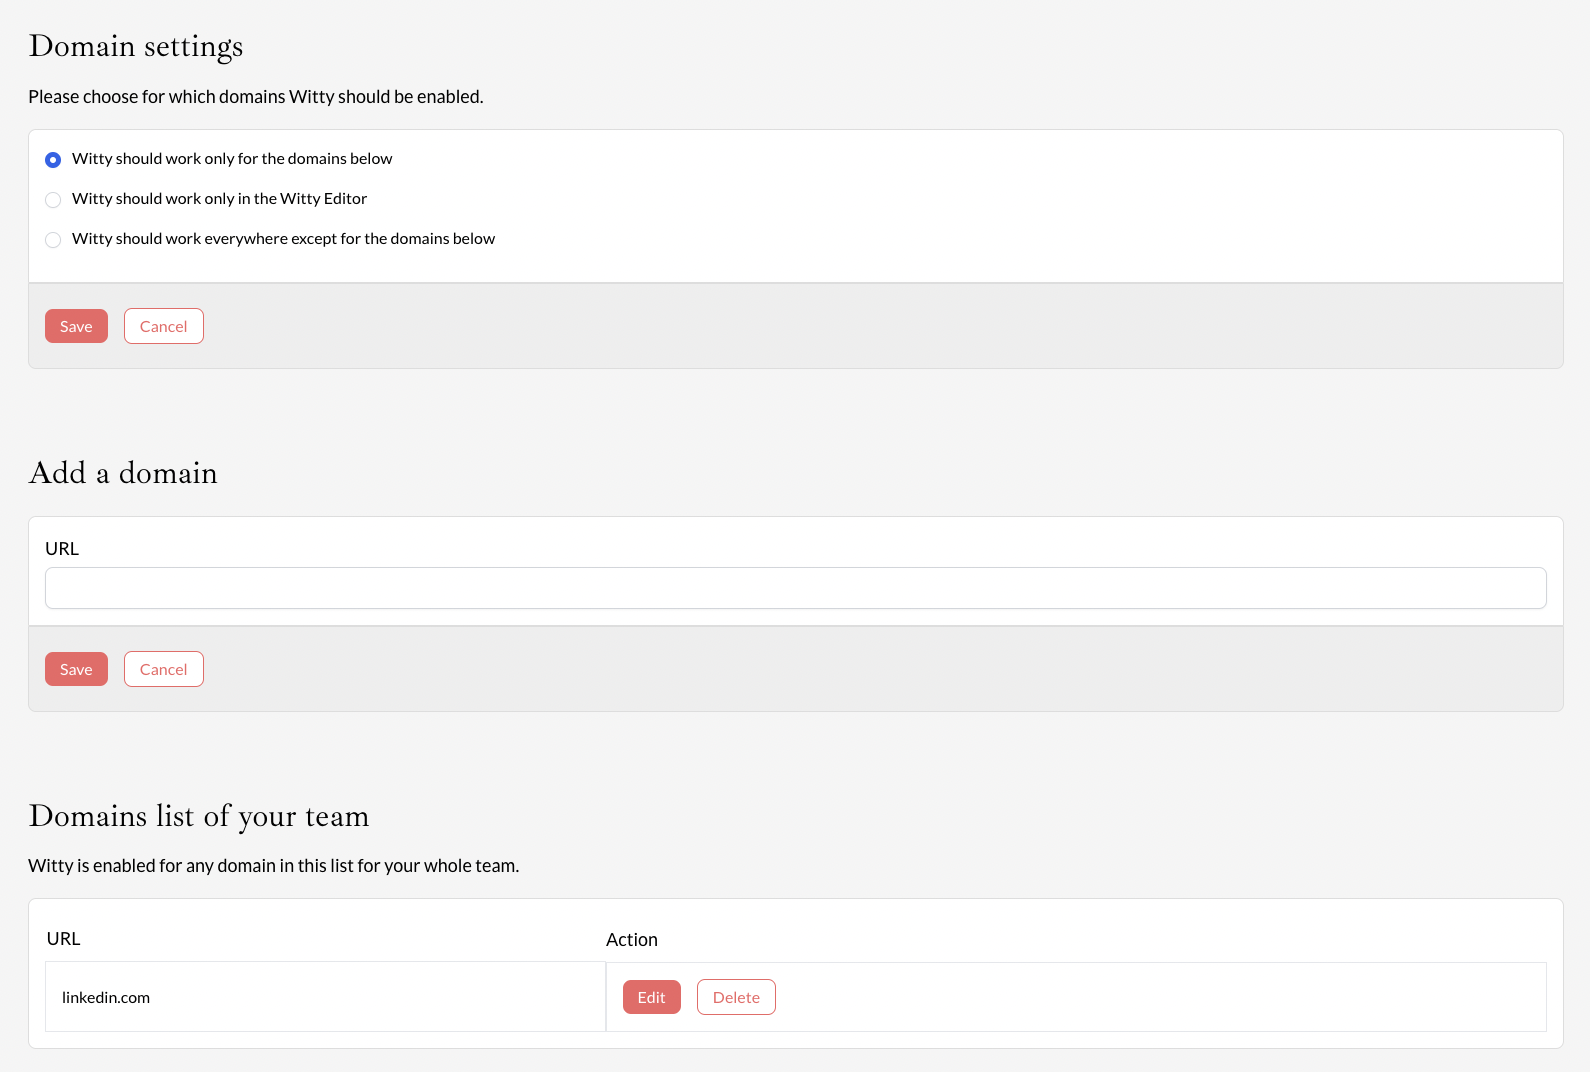
Task: Edit the linkedin.com domain entry
Action: click(x=651, y=997)
